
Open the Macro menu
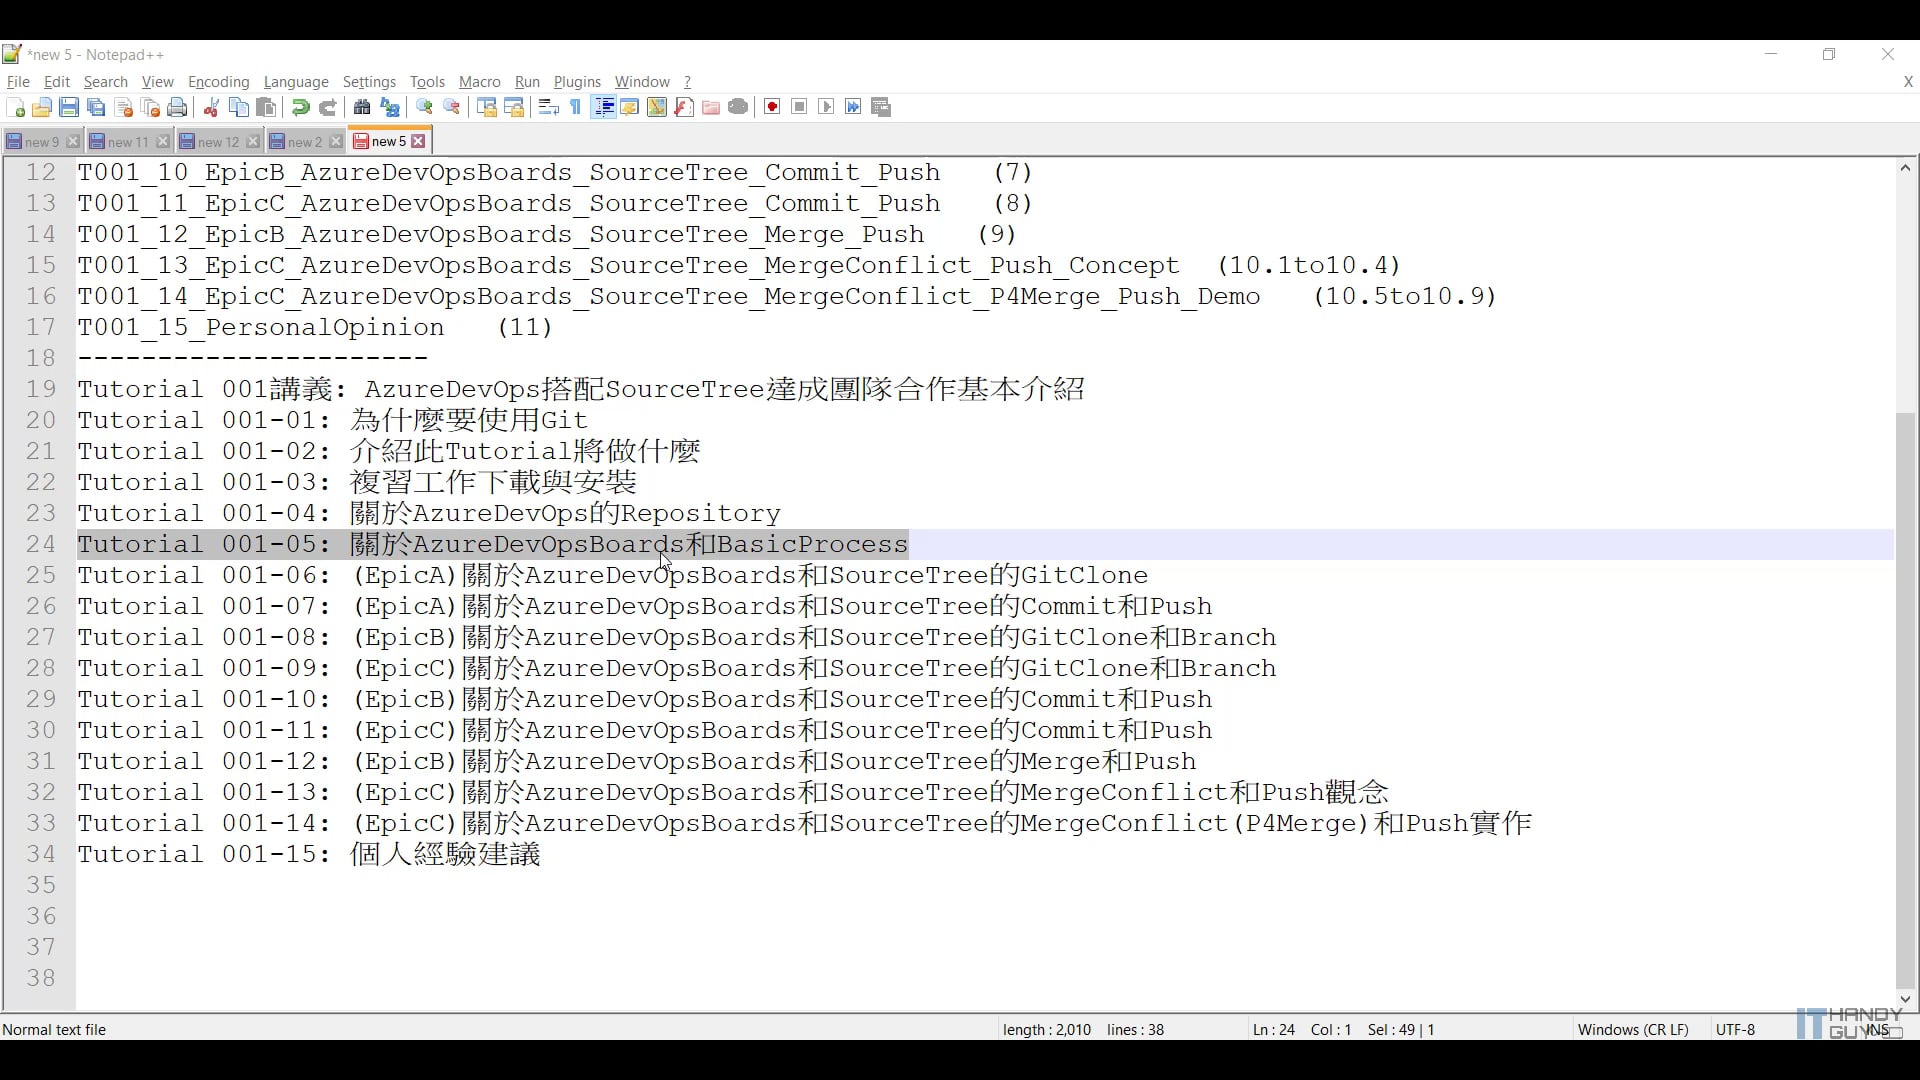[479, 82]
